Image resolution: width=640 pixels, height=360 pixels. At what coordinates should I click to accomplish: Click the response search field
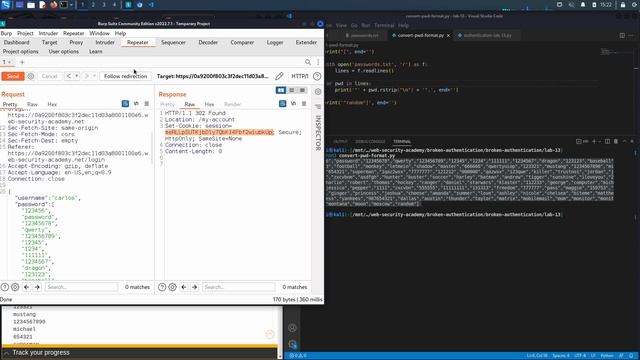point(239,287)
